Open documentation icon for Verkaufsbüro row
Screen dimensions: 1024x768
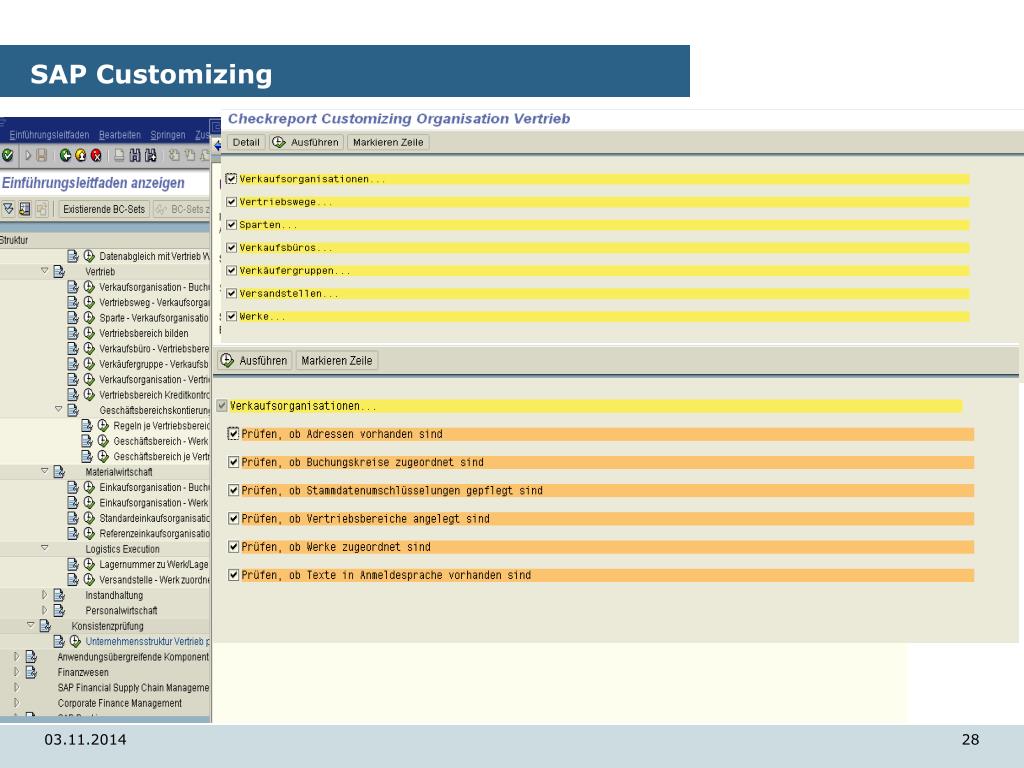[73, 348]
